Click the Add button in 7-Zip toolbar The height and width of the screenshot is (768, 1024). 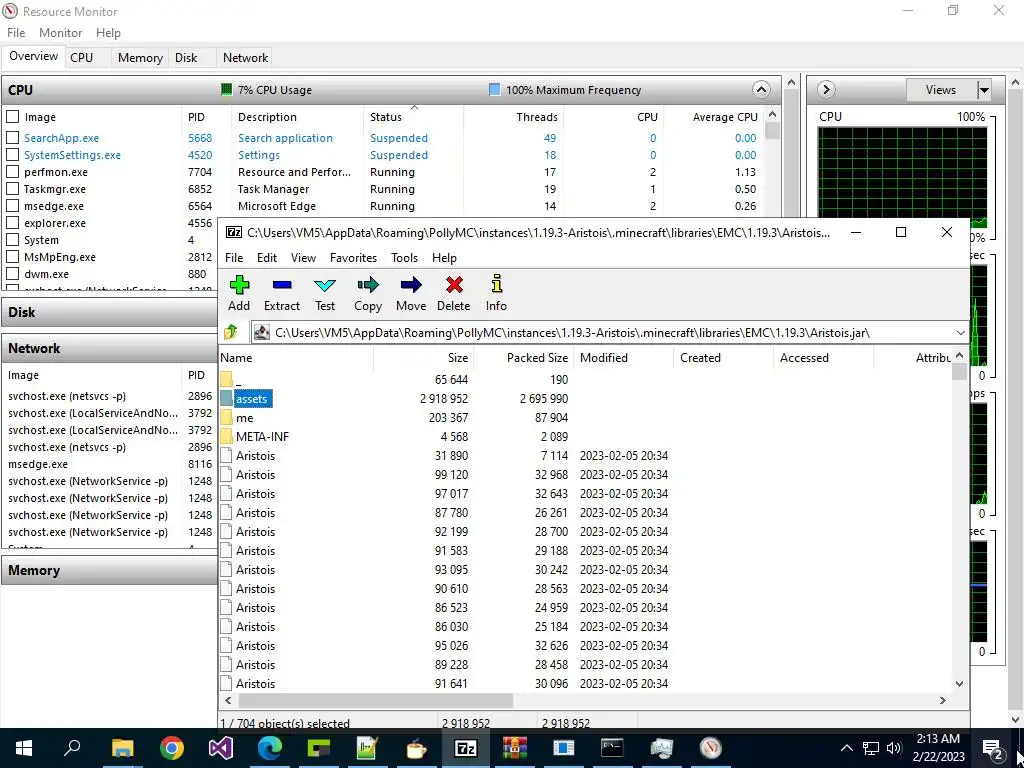pos(239,293)
